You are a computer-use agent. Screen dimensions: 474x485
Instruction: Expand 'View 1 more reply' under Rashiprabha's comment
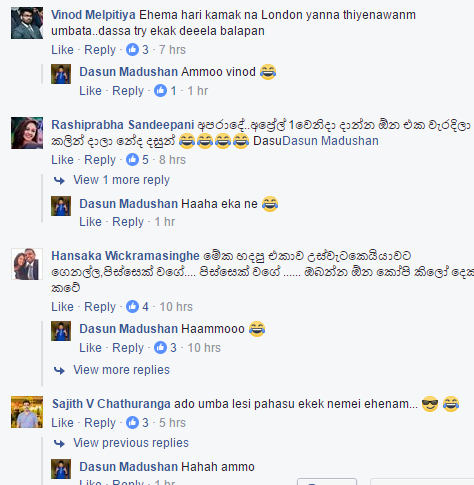pos(121,180)
